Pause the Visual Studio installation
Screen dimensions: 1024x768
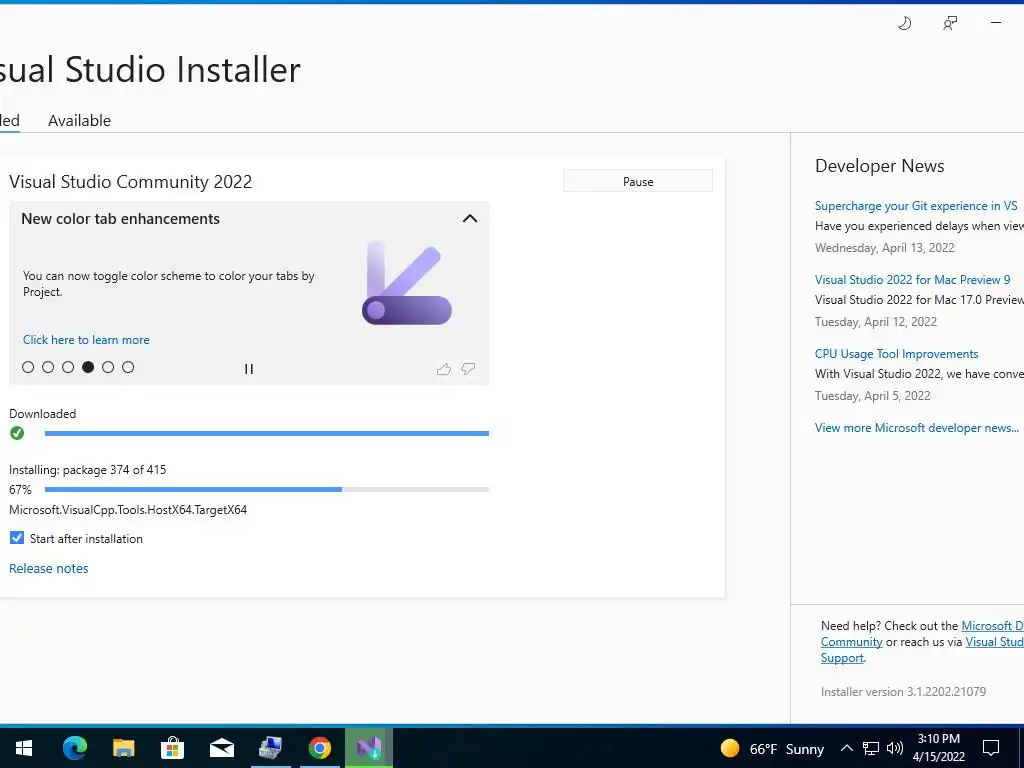(637, 181)
